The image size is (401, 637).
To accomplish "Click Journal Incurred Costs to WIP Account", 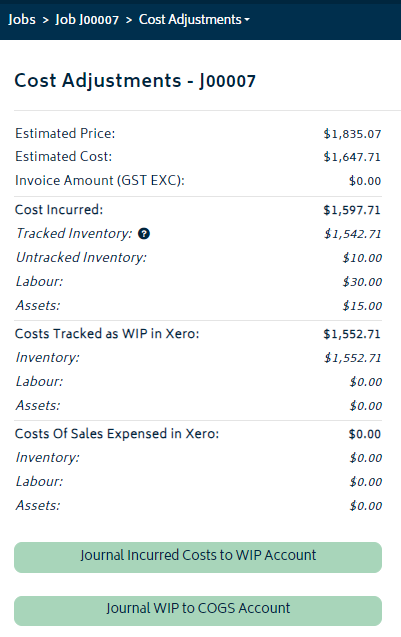I will [x=198, y=557].
